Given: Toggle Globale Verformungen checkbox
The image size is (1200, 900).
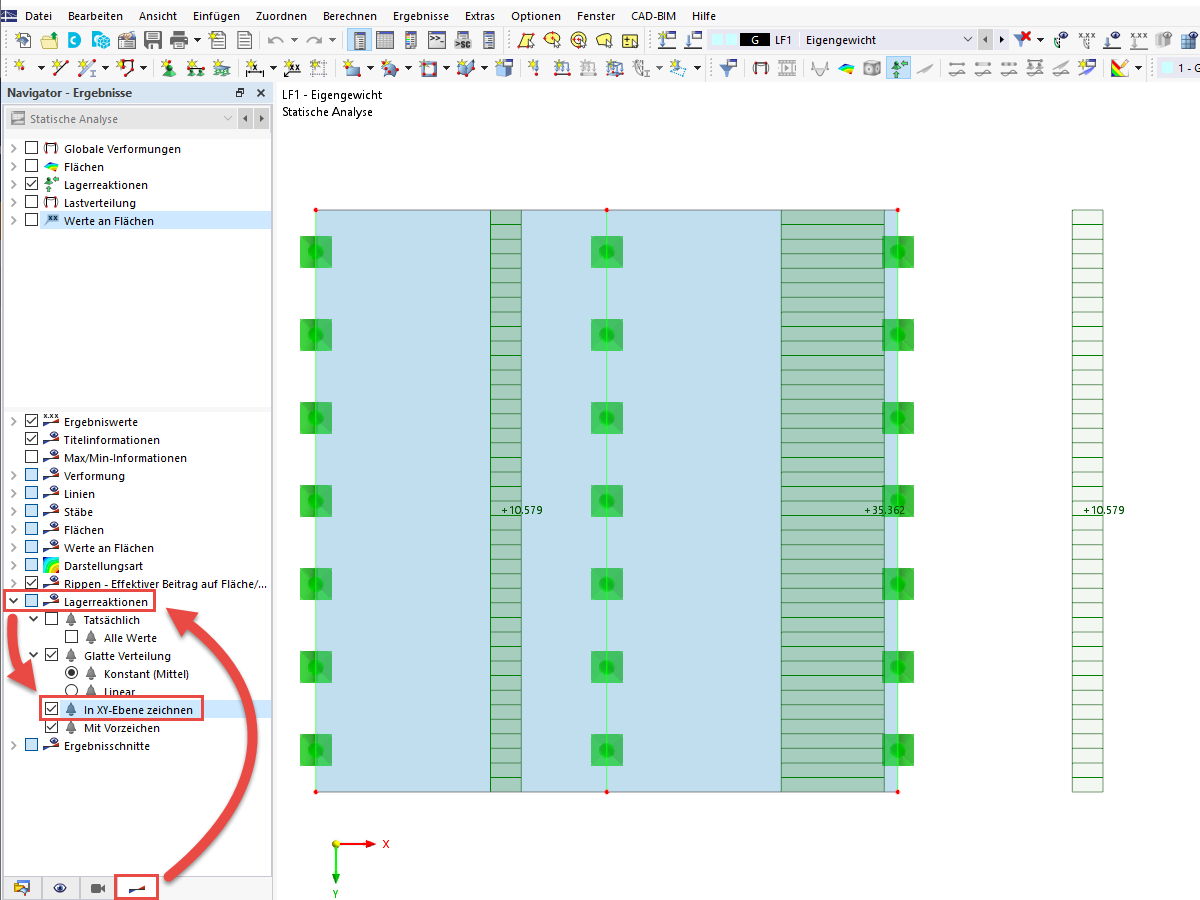Looking at the screenshot, I should coord(31,148).
